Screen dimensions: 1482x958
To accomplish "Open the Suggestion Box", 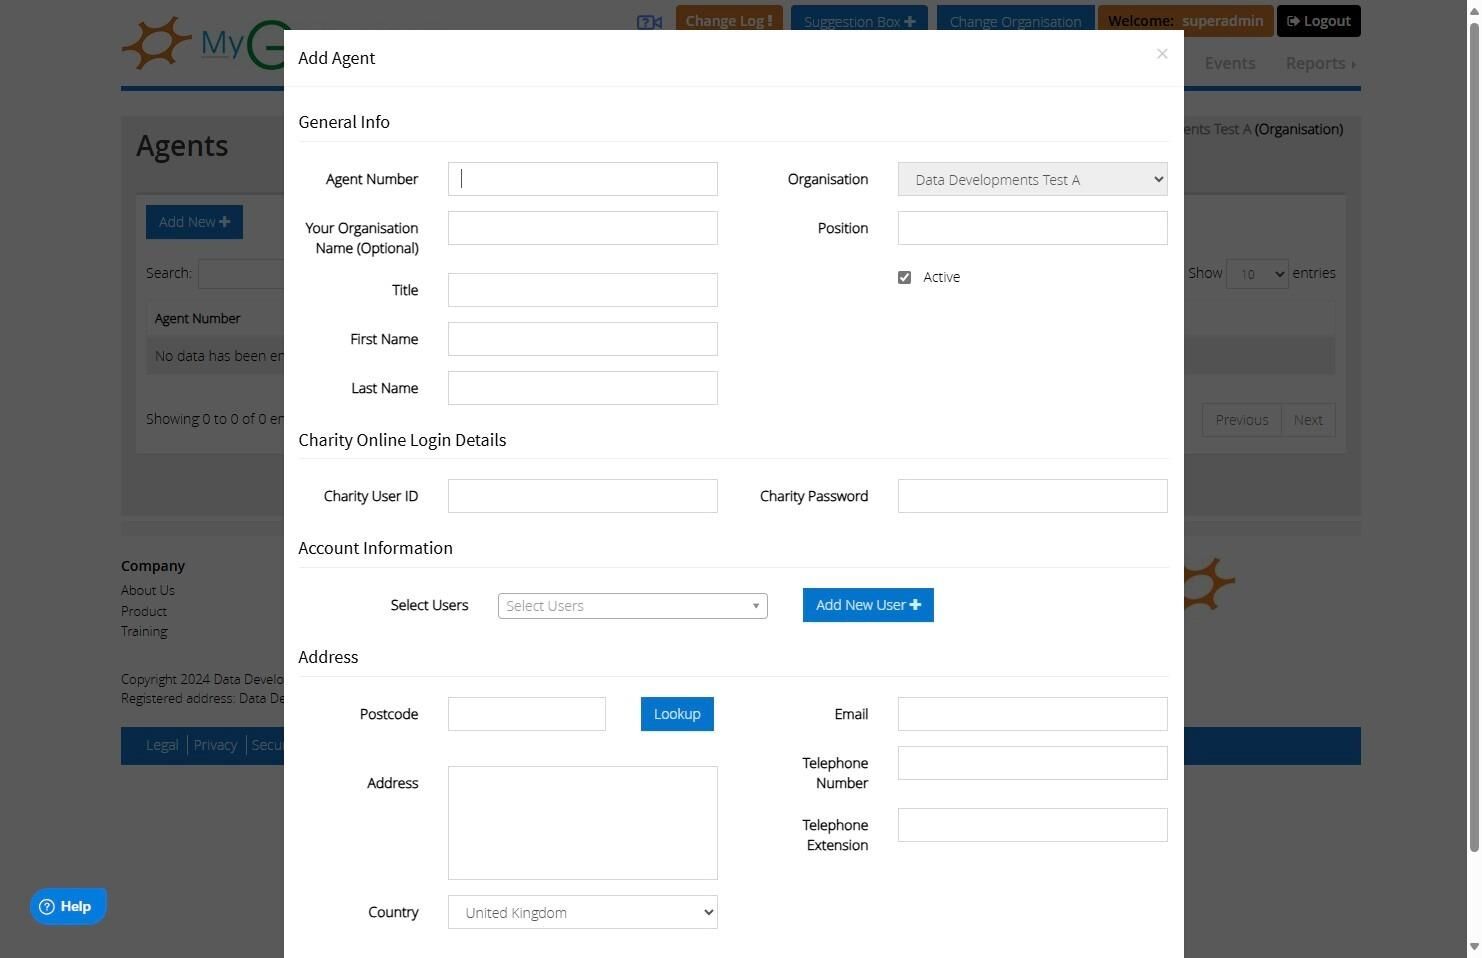I will click(x=859, y=21).
